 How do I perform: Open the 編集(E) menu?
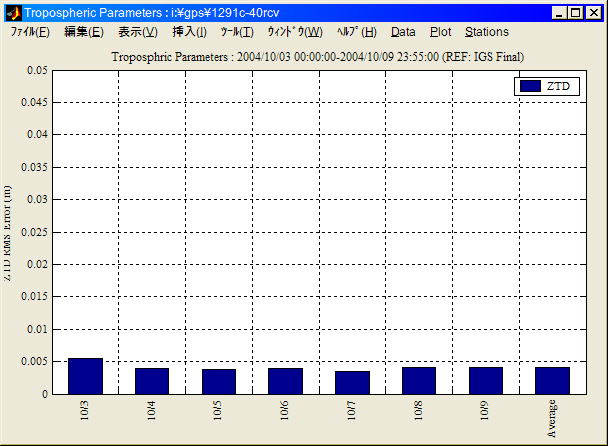83,32
